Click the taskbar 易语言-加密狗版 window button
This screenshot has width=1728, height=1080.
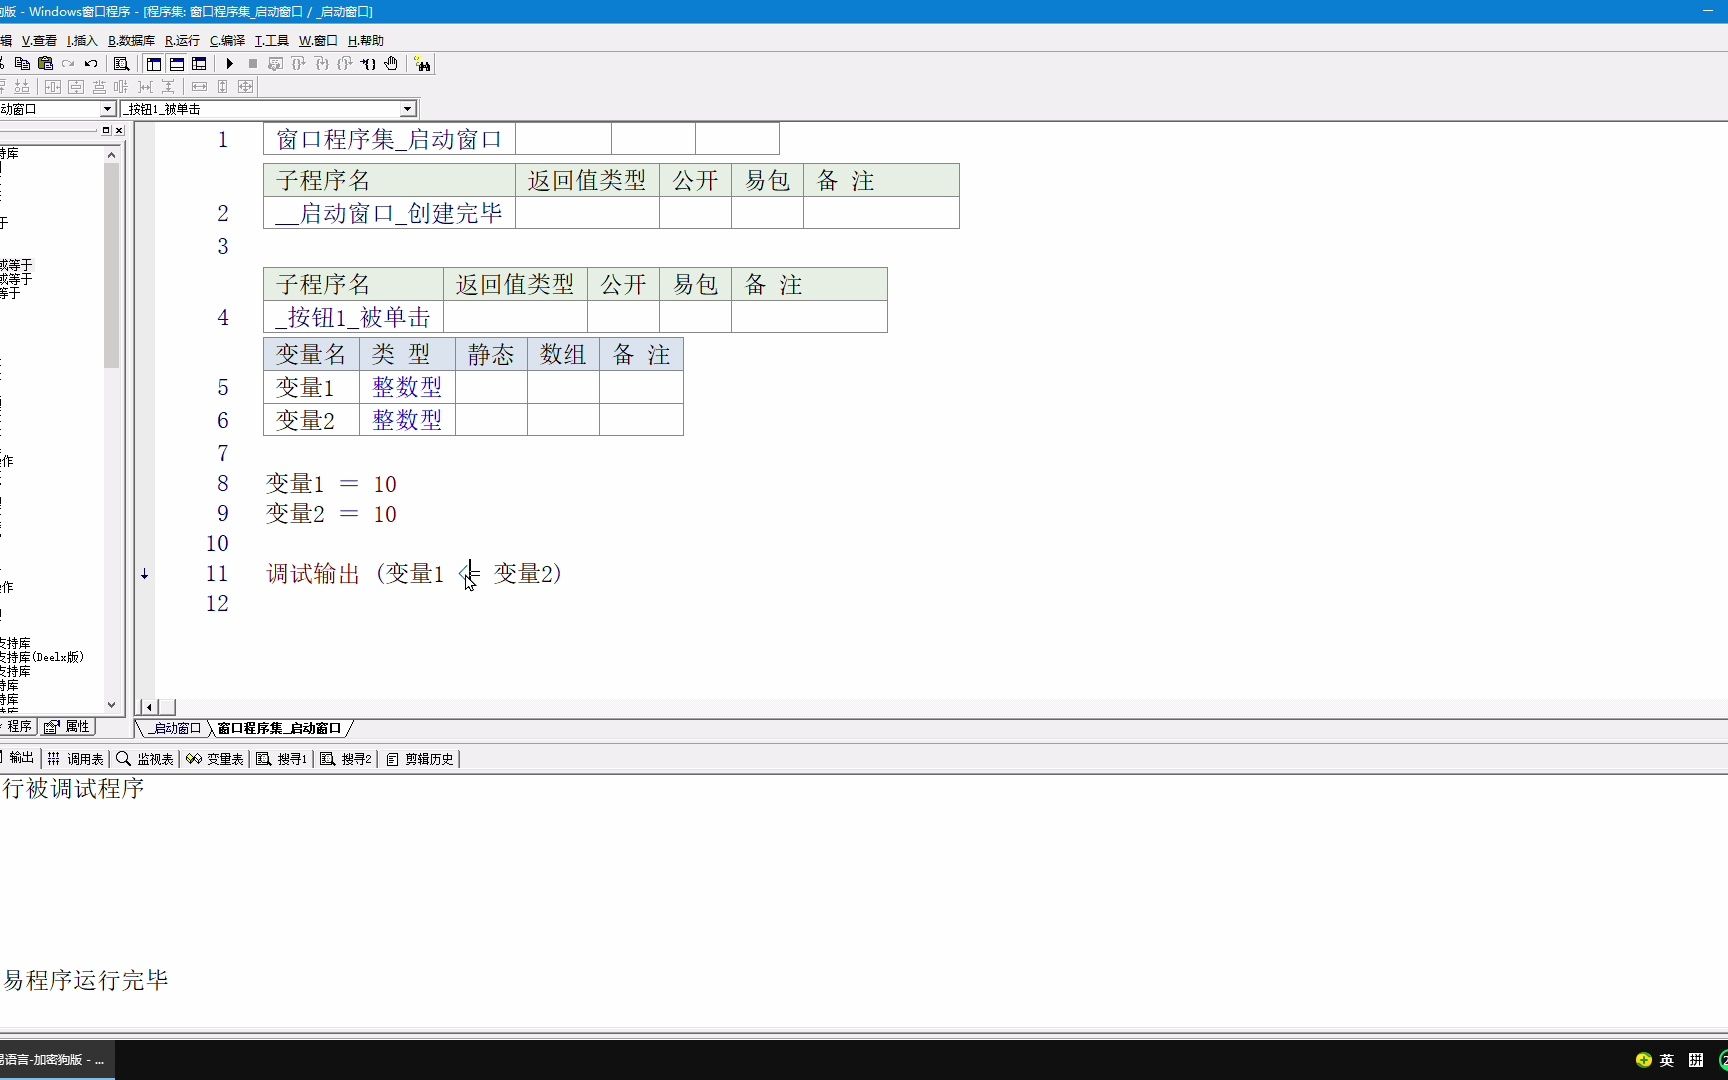point(57,1060)
